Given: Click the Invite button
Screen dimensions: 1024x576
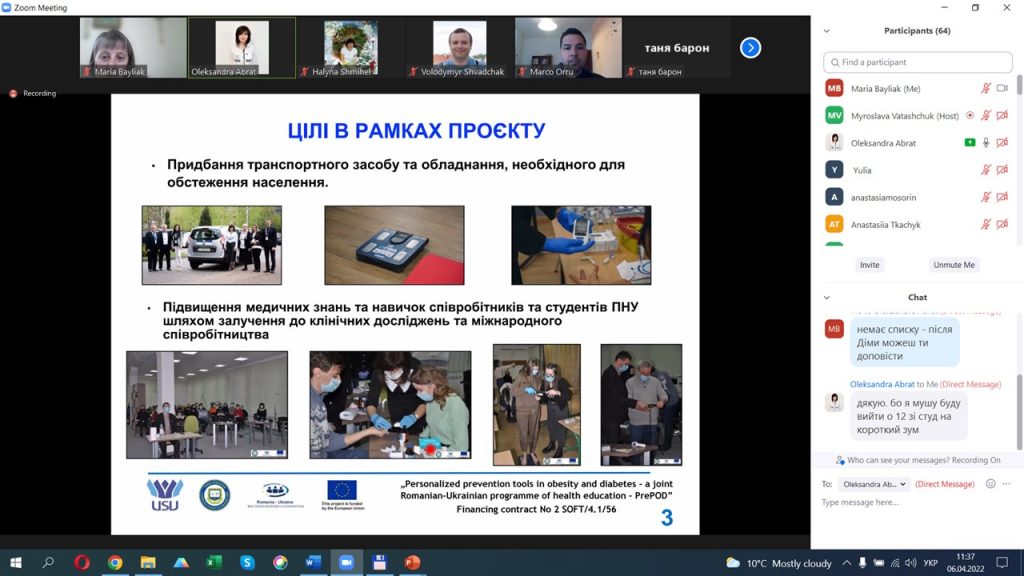Looking at the screenshot, I should point(869,264).
